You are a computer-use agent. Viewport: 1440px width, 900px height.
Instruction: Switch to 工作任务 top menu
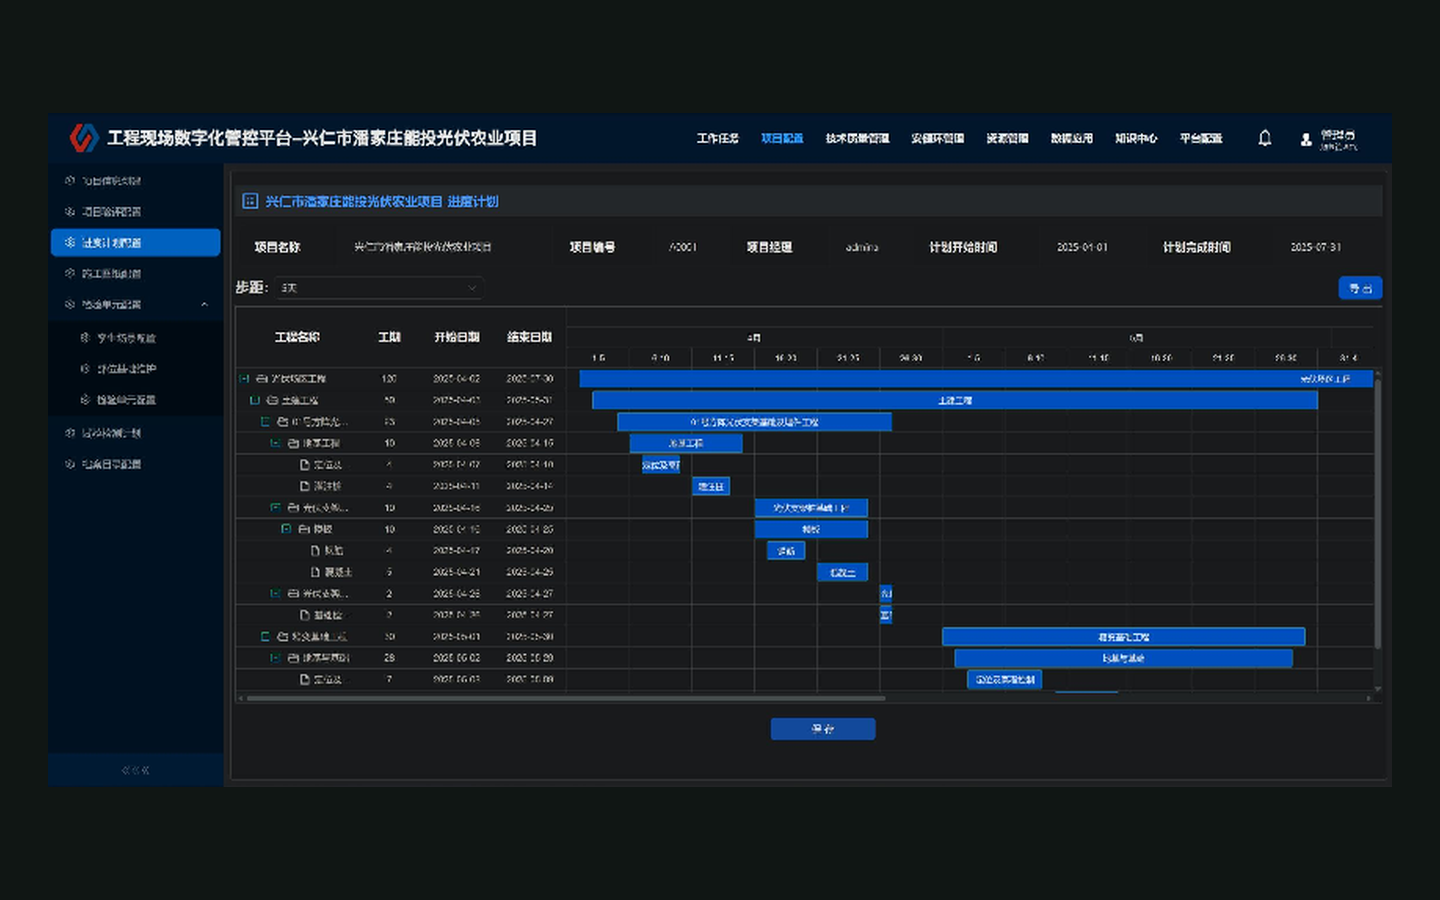click(717, 138)
